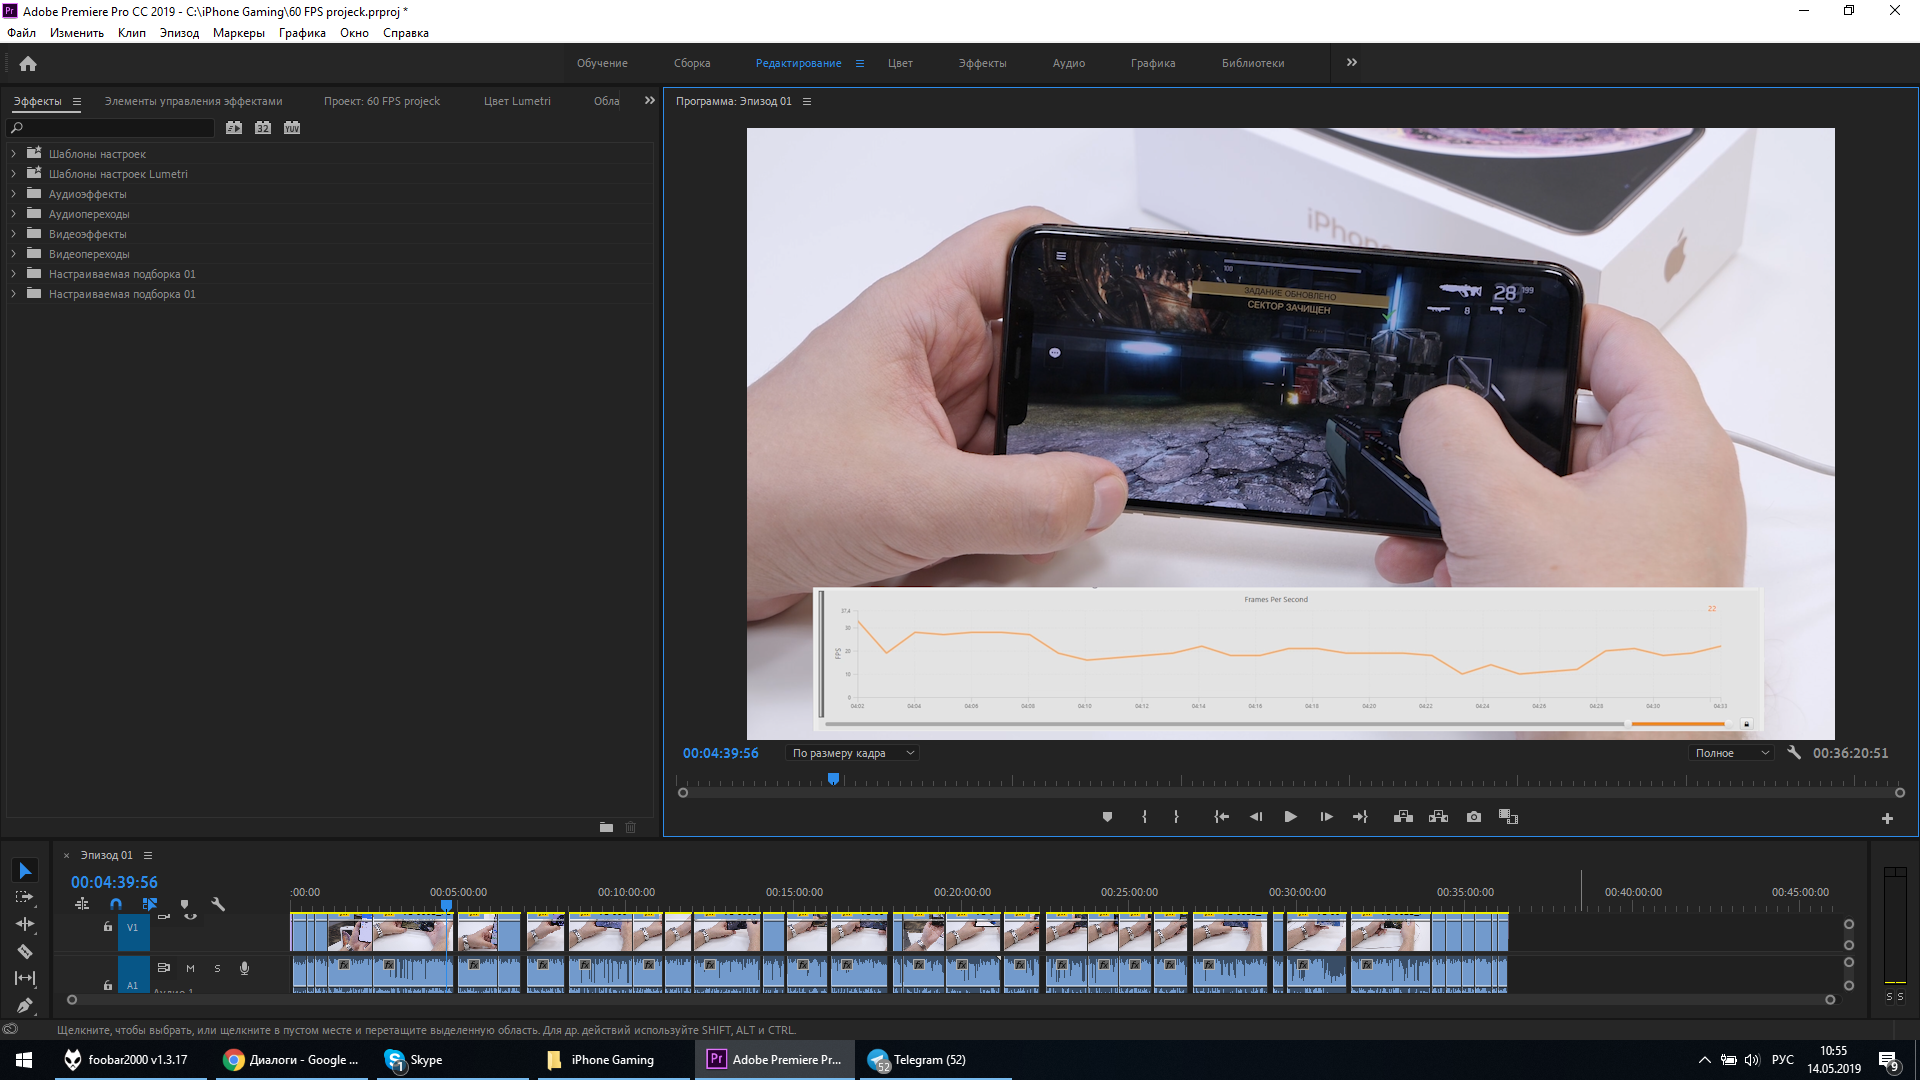1920x1080 pixels.
Task: Mute the A1 audio track
Action: point(190,968)
